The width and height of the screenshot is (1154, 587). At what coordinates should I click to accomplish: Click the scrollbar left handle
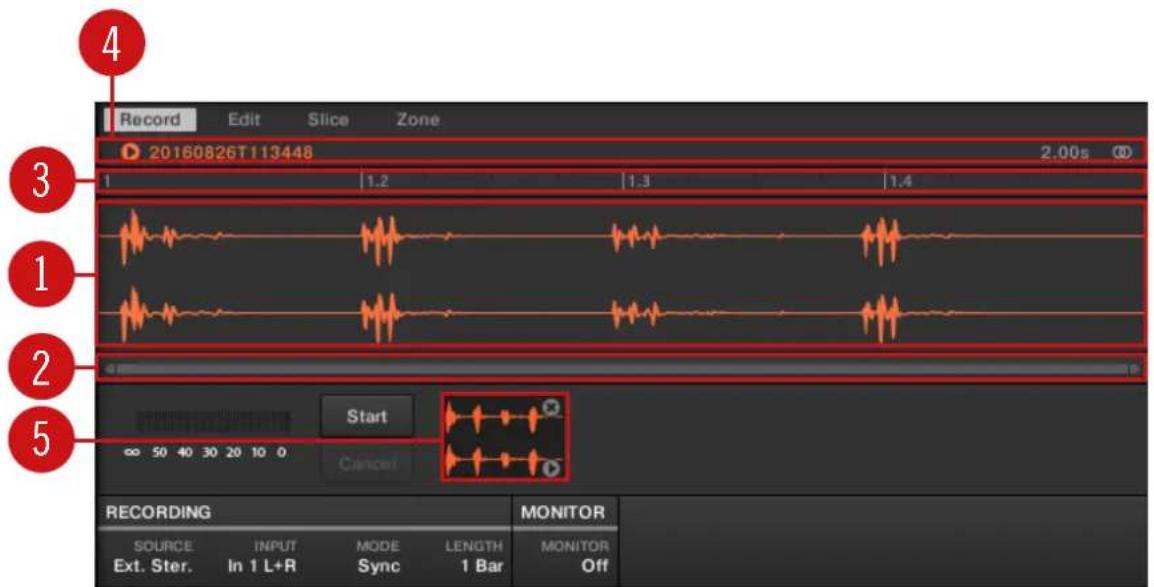point(109,369)
